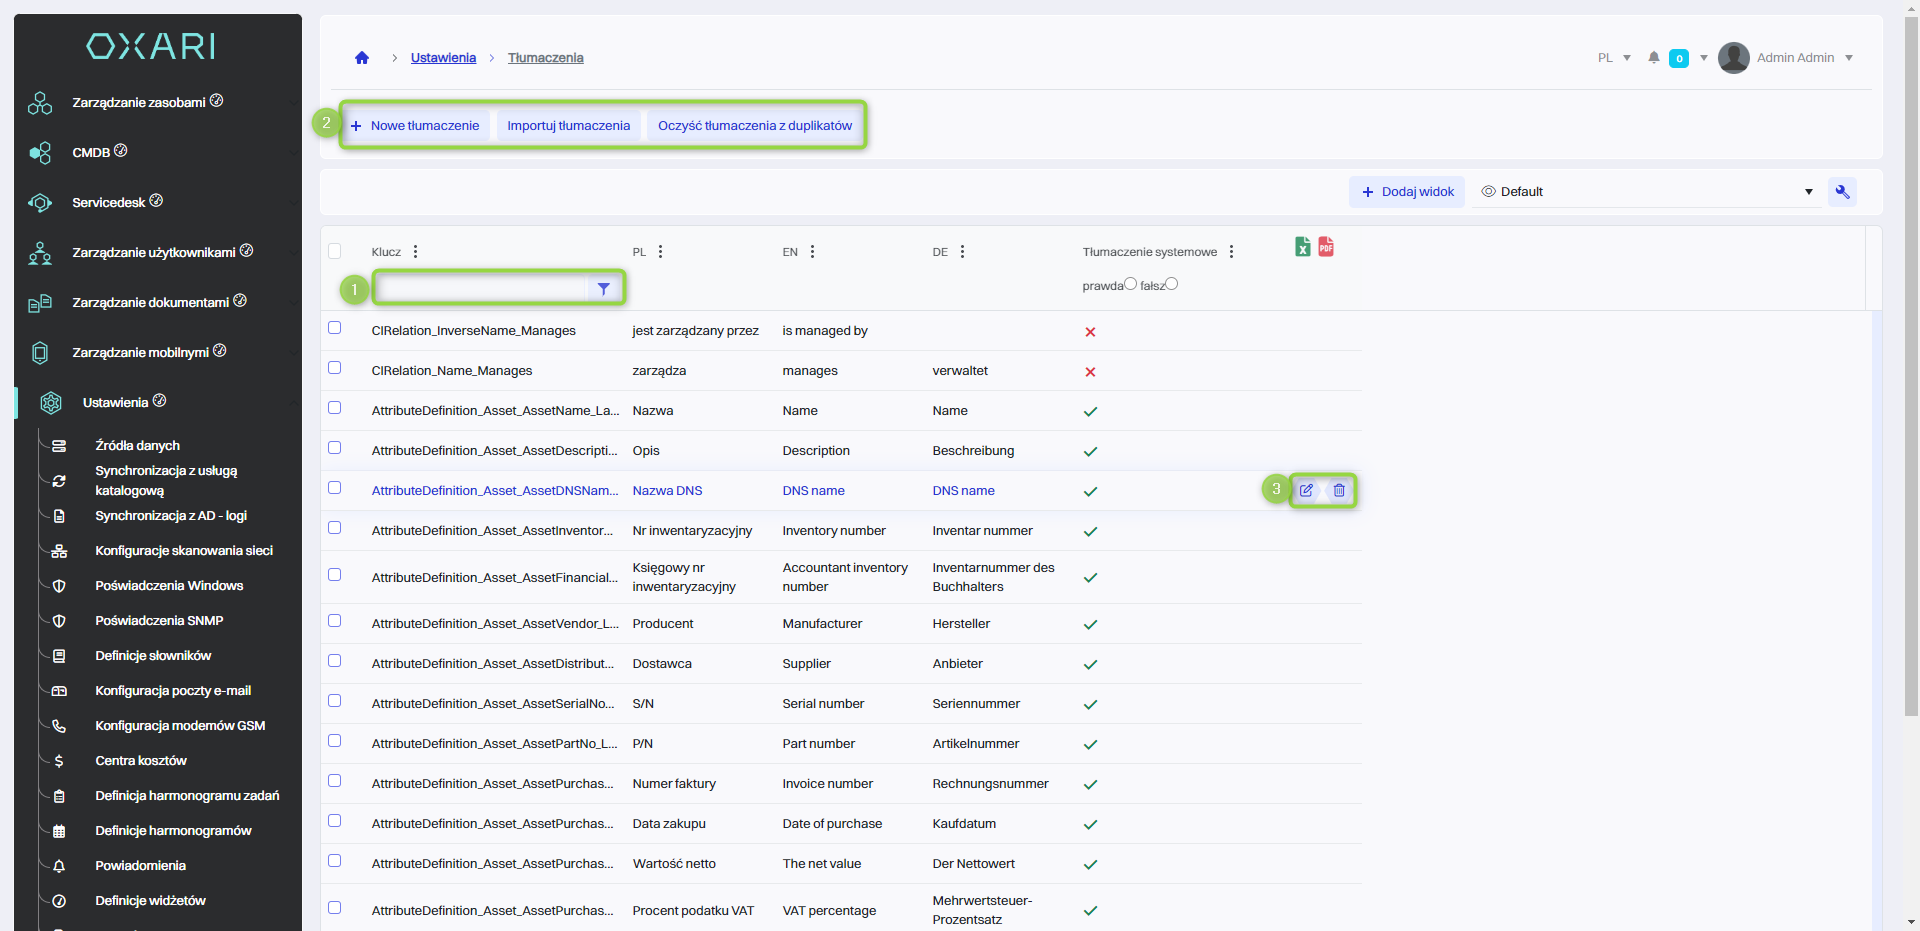1920x931 pixels.
Task: Export table to Excel file
Action: (x=1302, y=247)
